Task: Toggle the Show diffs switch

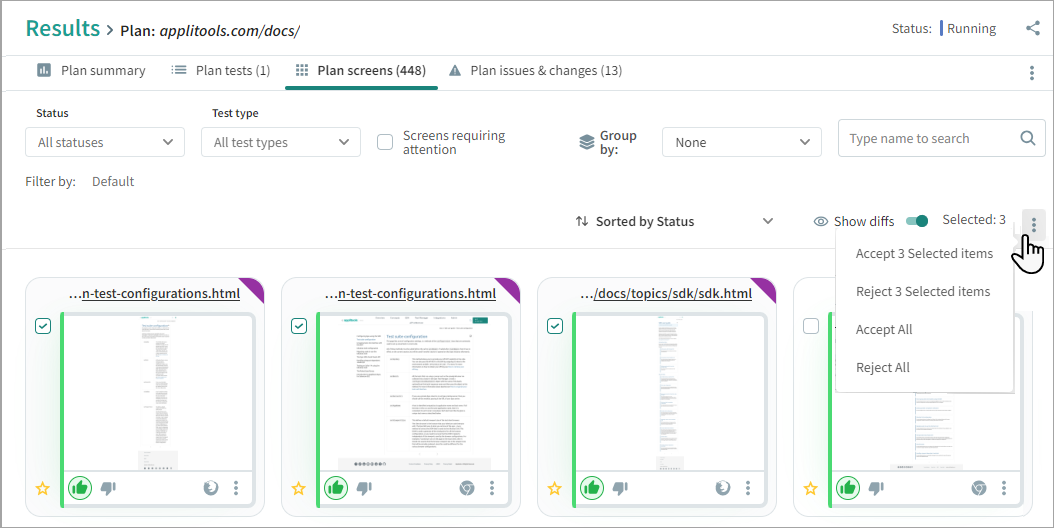Action: (916, 221)
